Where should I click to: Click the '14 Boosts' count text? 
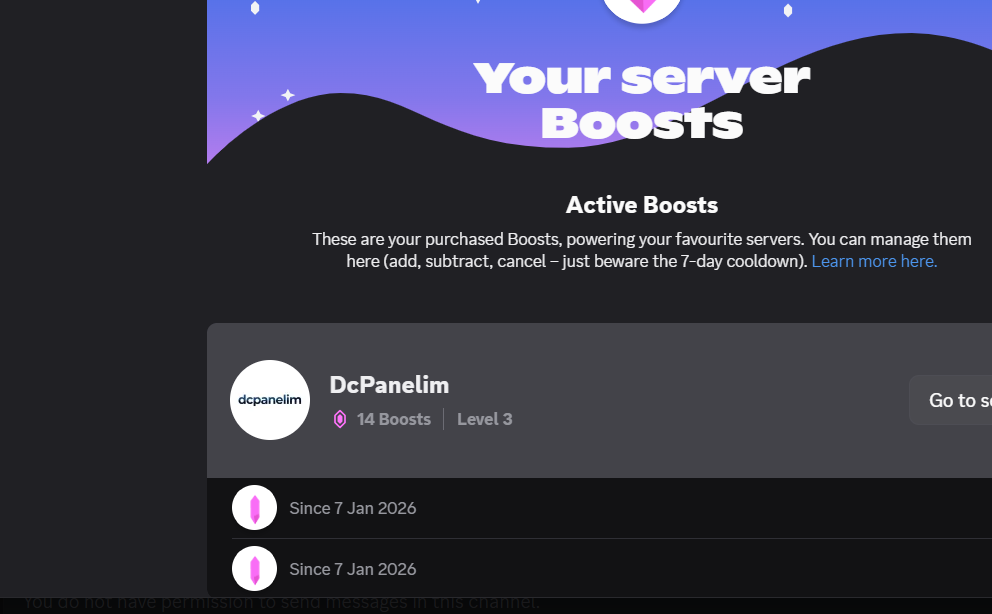[x=394, y=419]
